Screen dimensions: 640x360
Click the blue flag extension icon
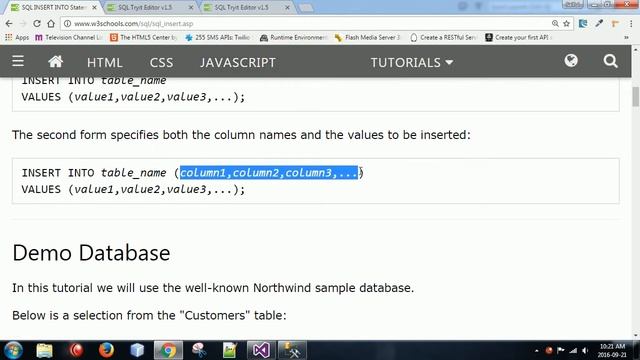click(583, 24)
